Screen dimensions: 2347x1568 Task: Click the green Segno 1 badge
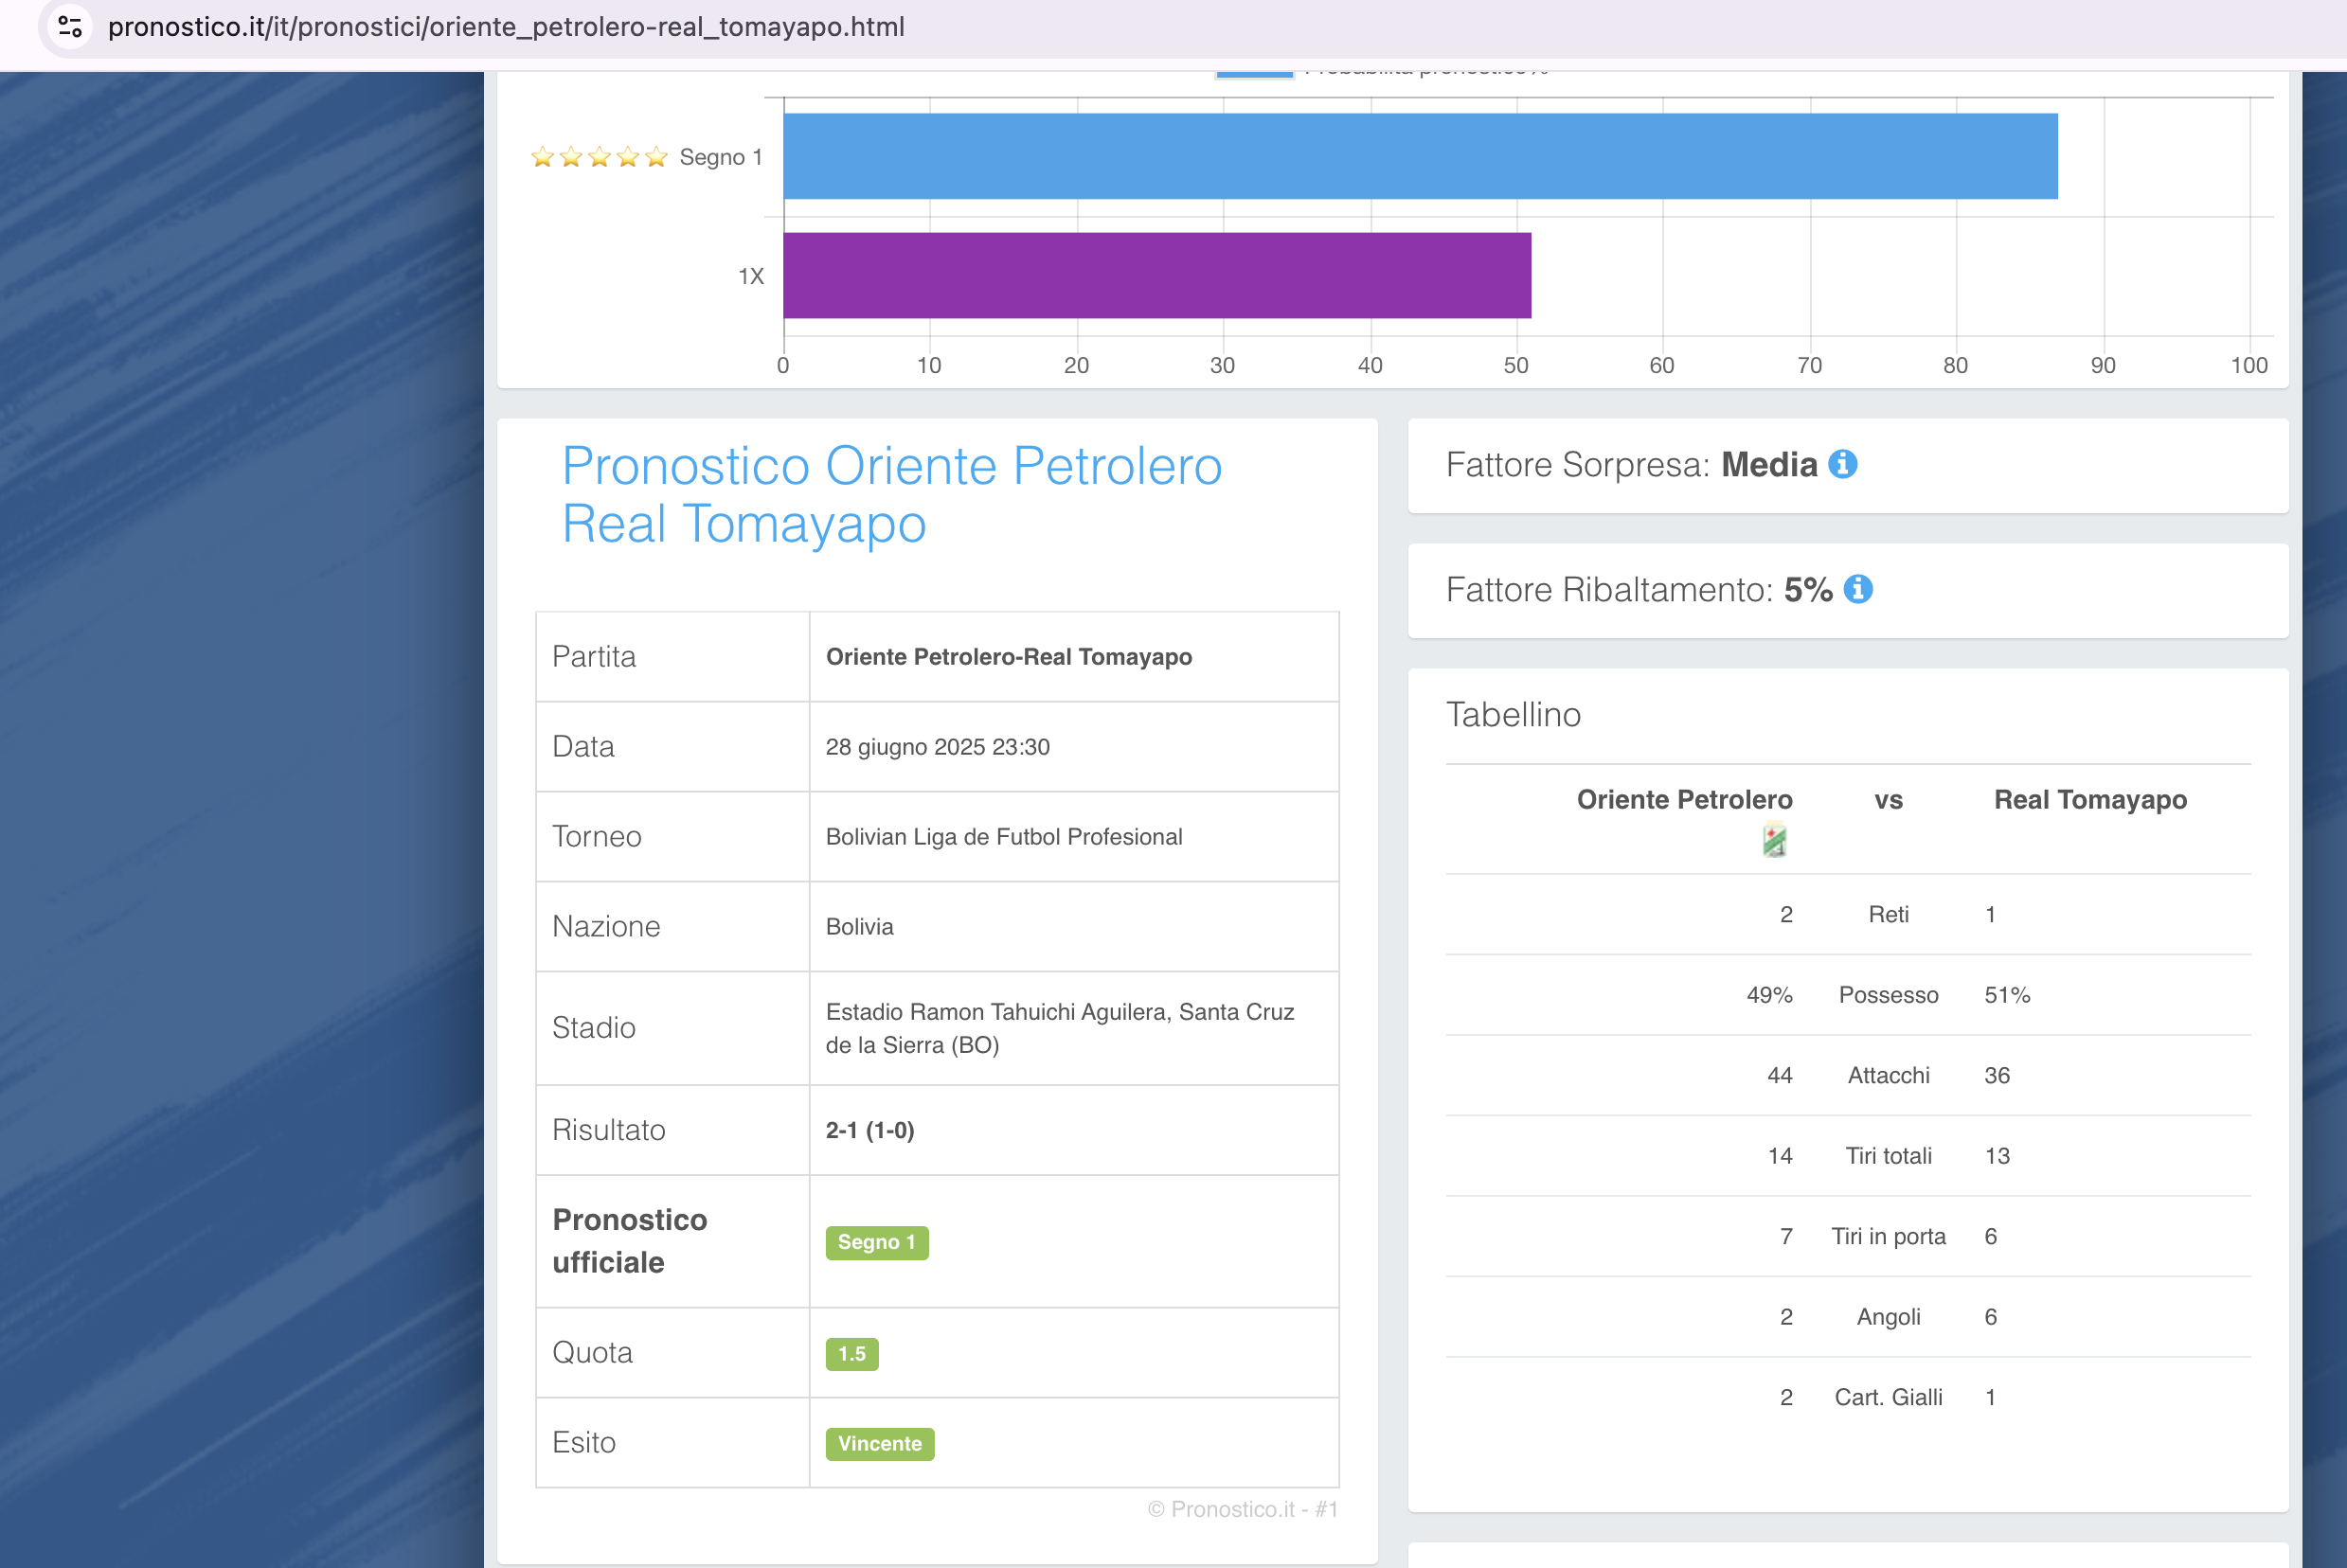877,1242
